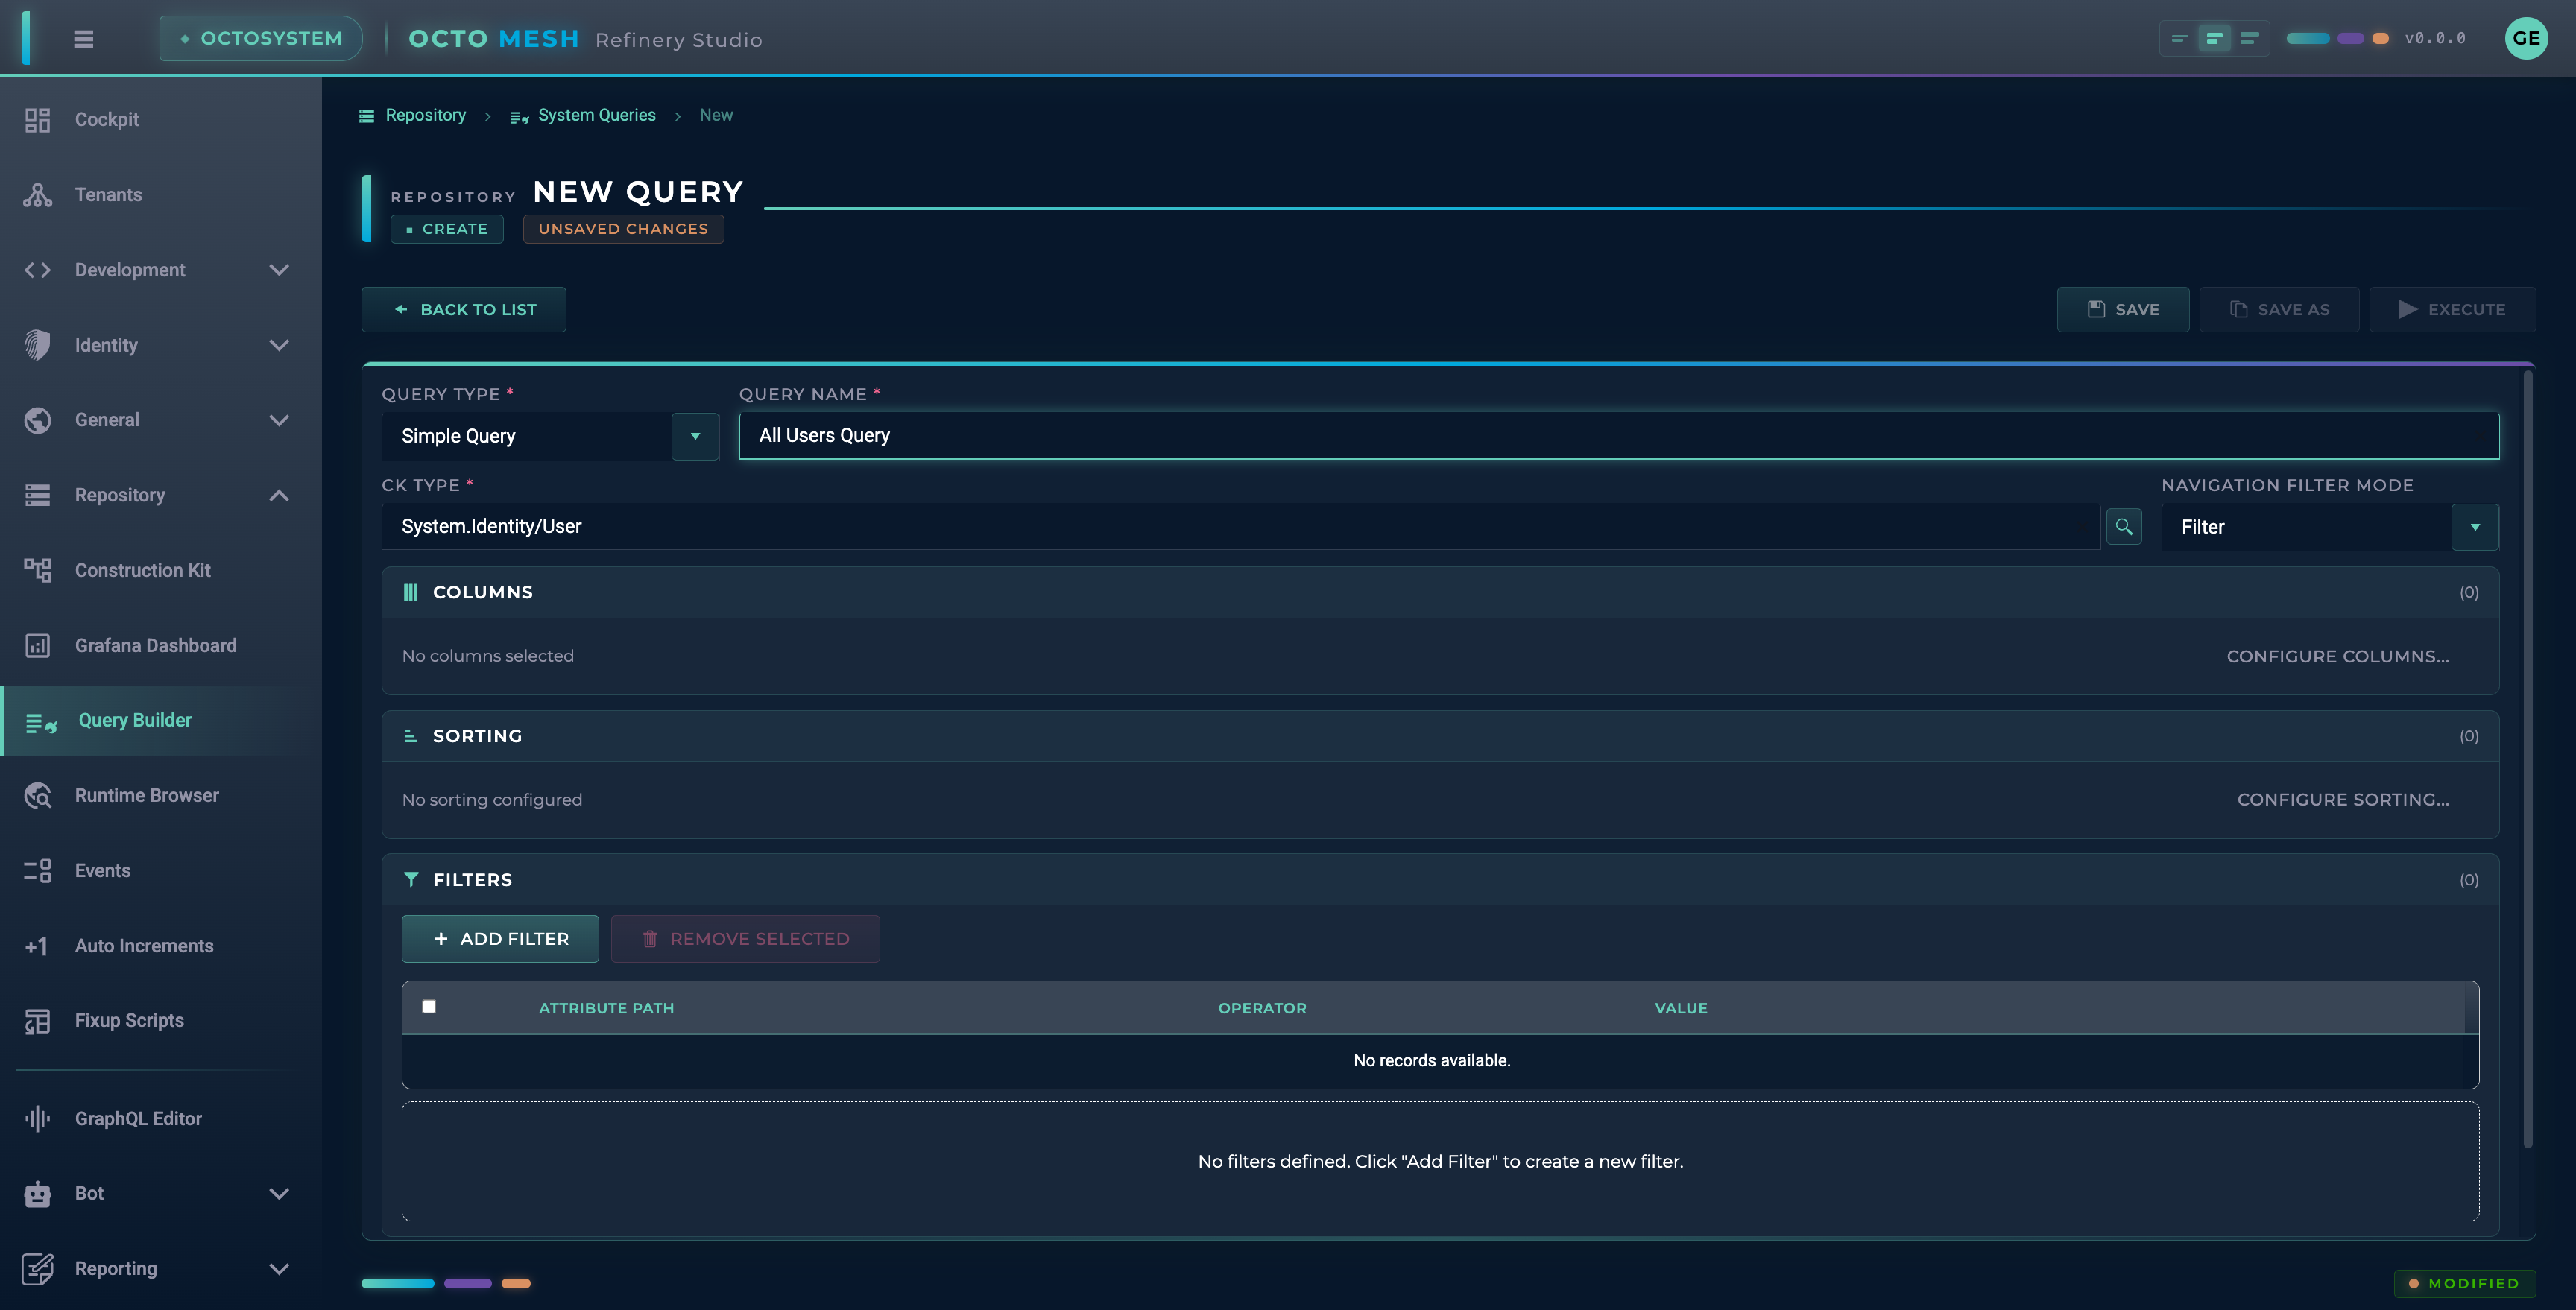The image size is (2576, 1310).
Task: Expand the Identity sidebar section
Action: coord(279,345)
